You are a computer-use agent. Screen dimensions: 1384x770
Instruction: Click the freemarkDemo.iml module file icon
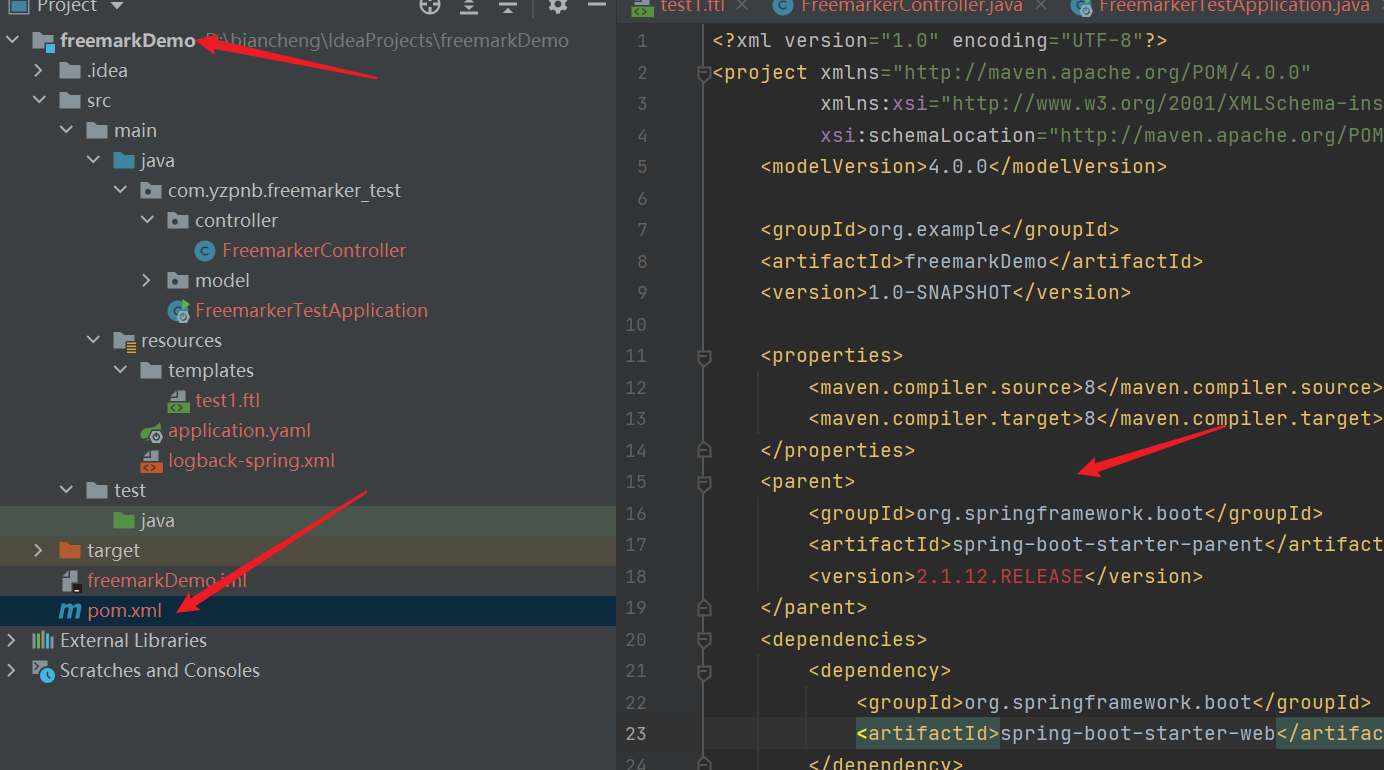pyautogui.click(x=71, y=581)
